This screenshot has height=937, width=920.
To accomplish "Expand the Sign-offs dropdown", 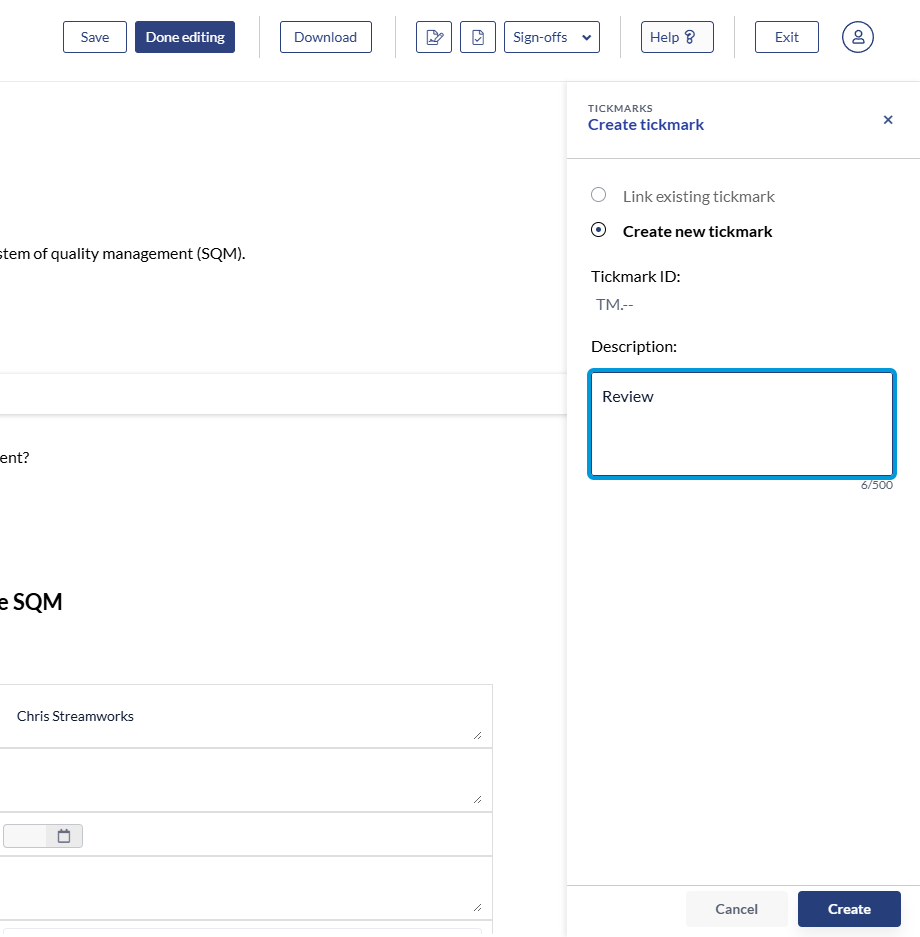I will [x=552, y=37].
